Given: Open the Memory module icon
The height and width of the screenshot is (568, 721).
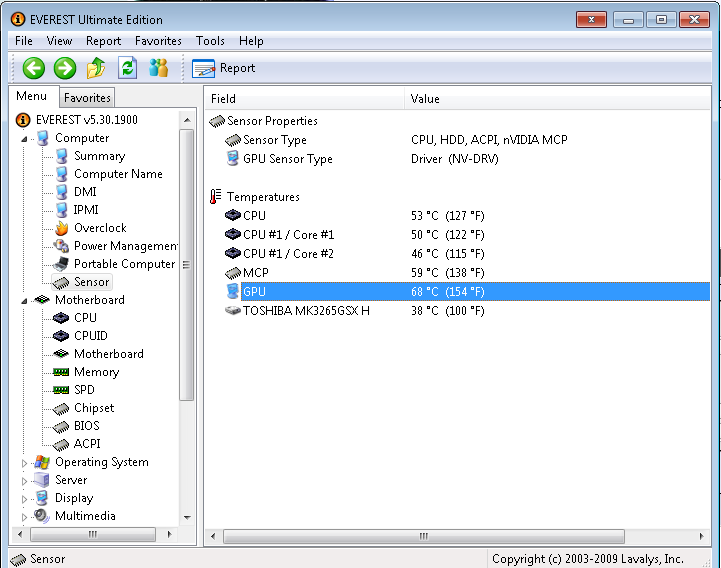Looking at the screenshot, I should tap(61, 372).
